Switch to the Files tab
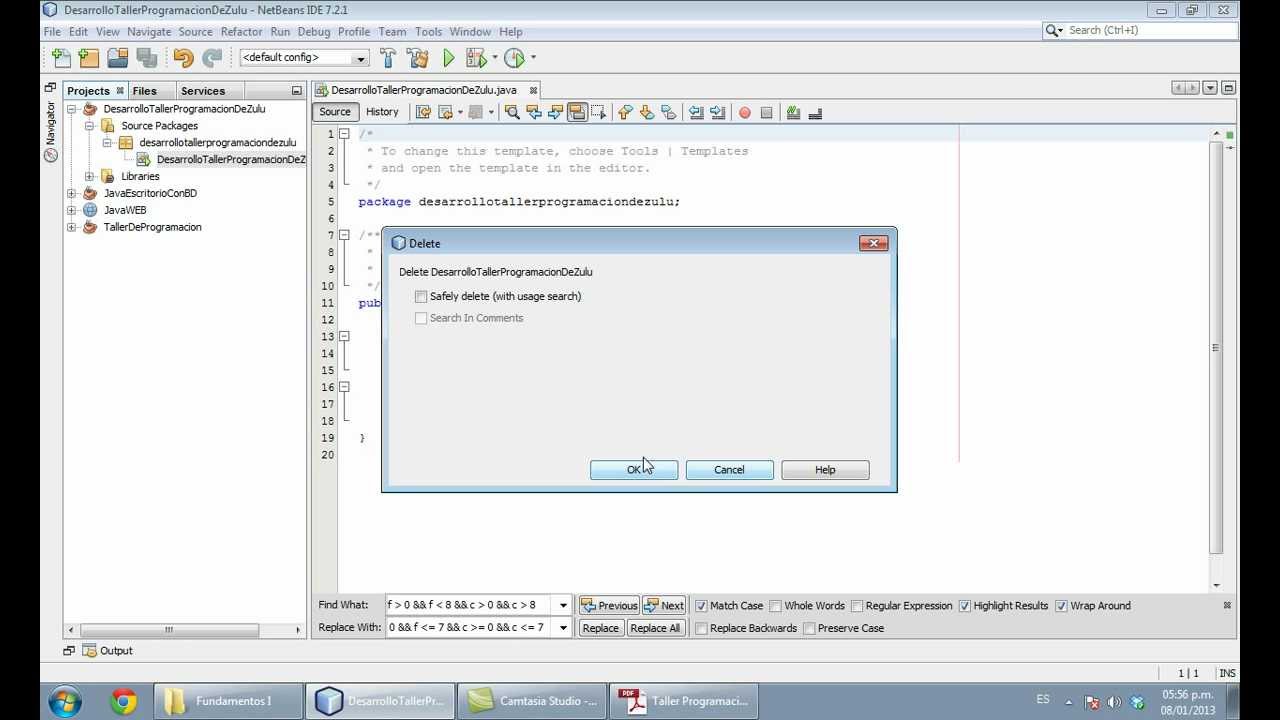 (x=145, y=91)
